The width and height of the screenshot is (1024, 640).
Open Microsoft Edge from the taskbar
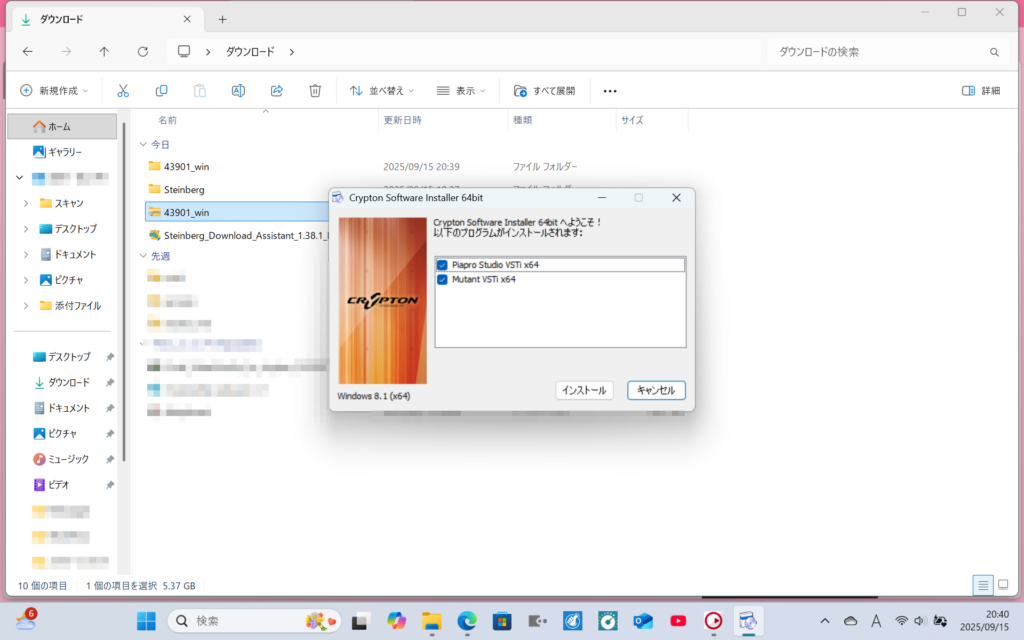pyautogui.click(x=467, y=621)
